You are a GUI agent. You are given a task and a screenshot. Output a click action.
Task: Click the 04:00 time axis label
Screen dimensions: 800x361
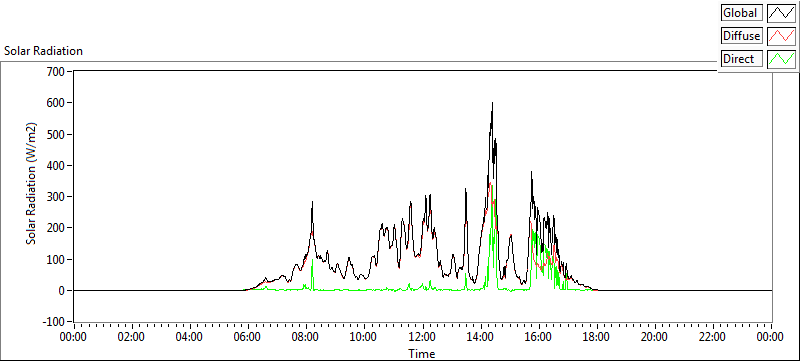click(x=190, y=337)
